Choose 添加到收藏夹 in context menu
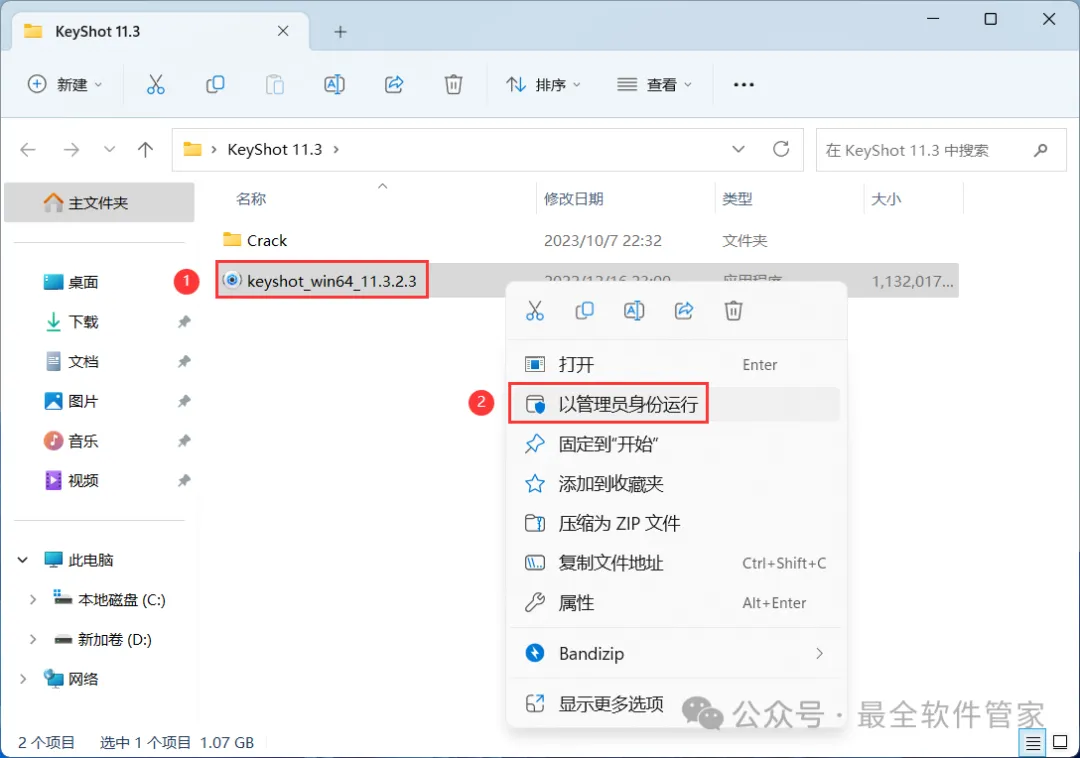The height and width of the screenshot is (758, 1080). tap(674, 483)
